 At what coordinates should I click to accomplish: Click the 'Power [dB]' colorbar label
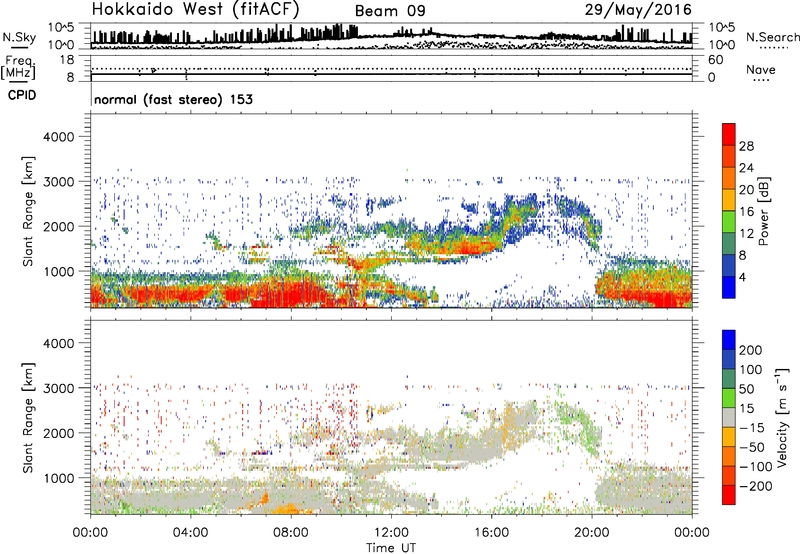coord(764,211)
